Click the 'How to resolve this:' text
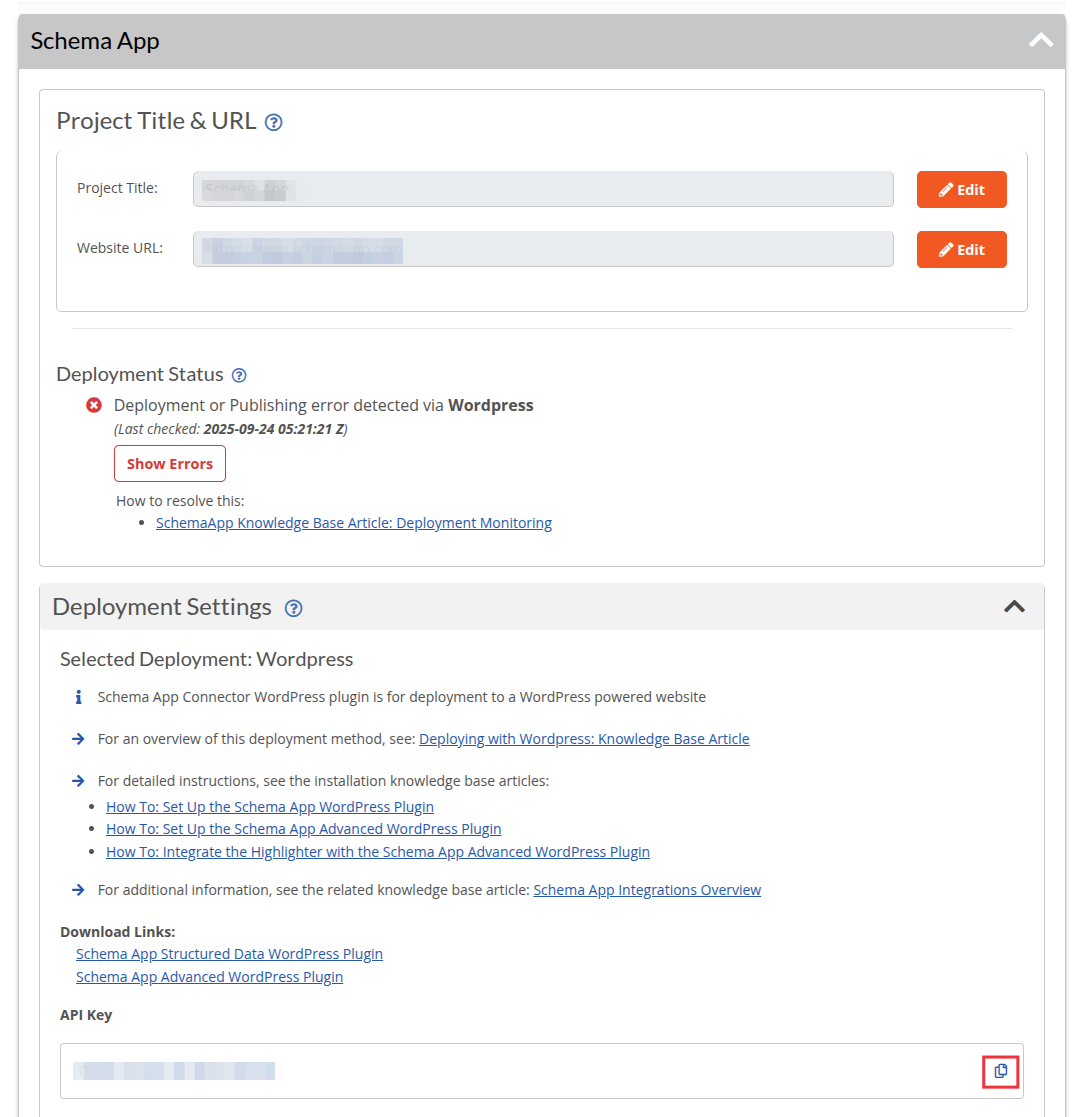Screen dimensions: 1078x1117 [x=180, y=501]
